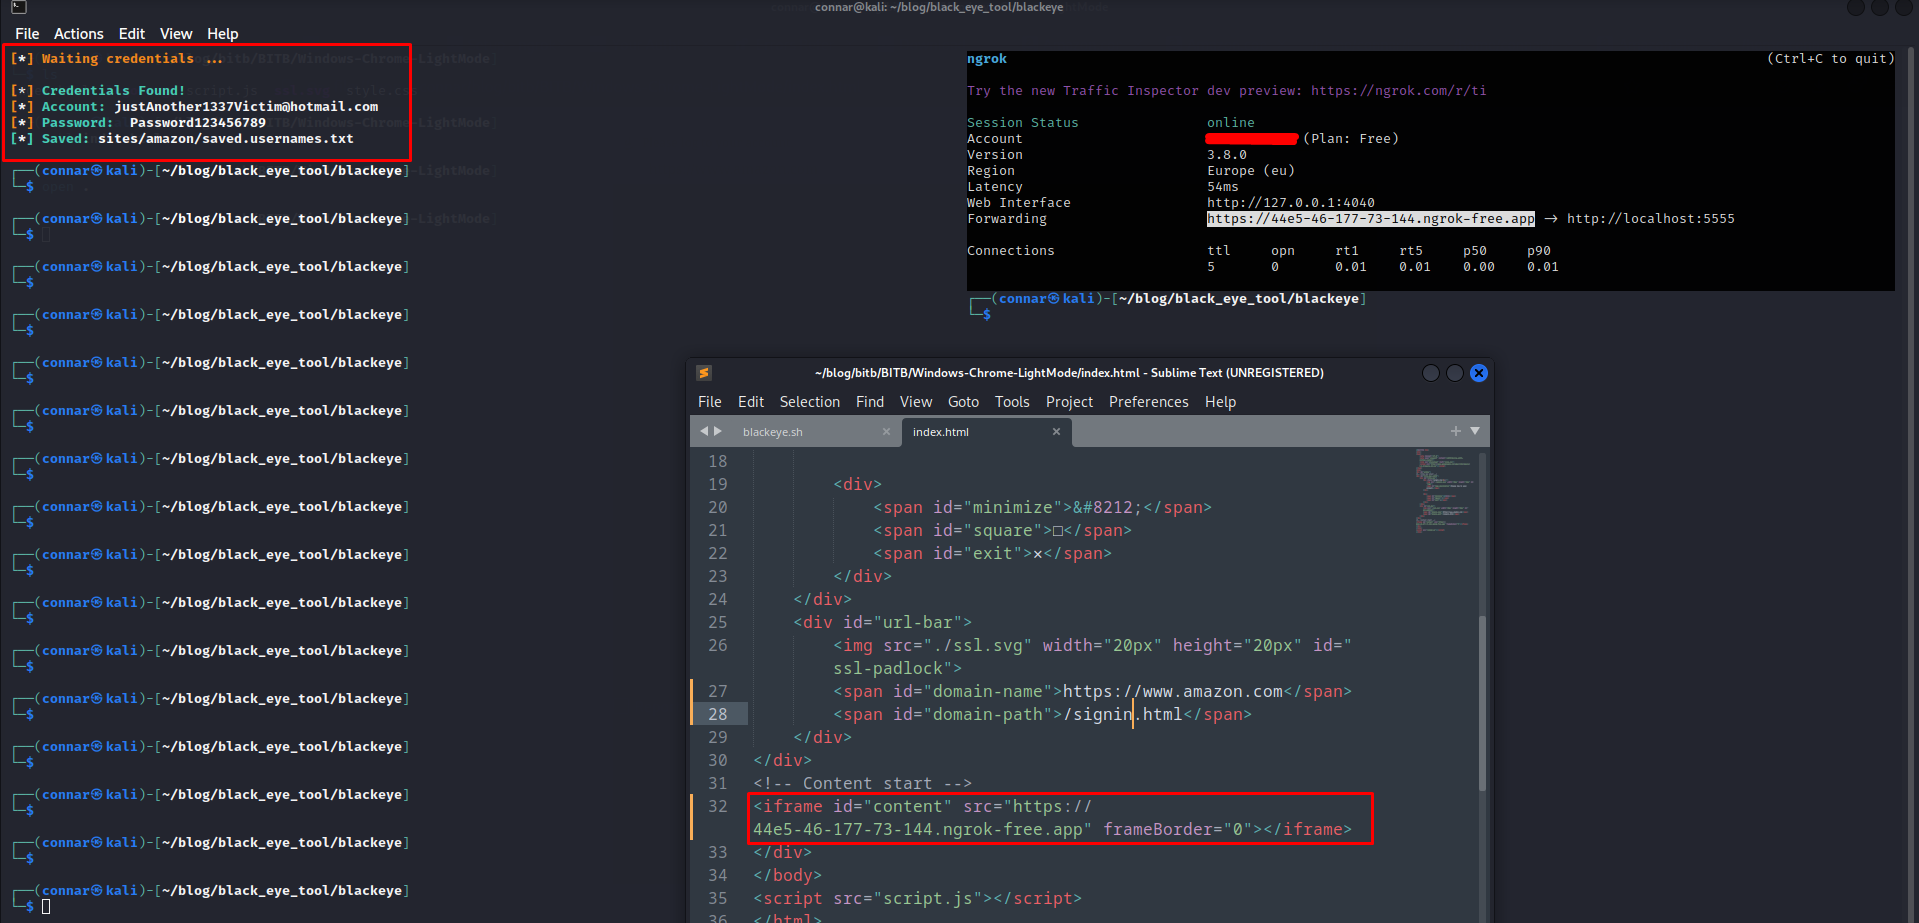Open Sublime Text Tools menu

(x=1012, y=402)
